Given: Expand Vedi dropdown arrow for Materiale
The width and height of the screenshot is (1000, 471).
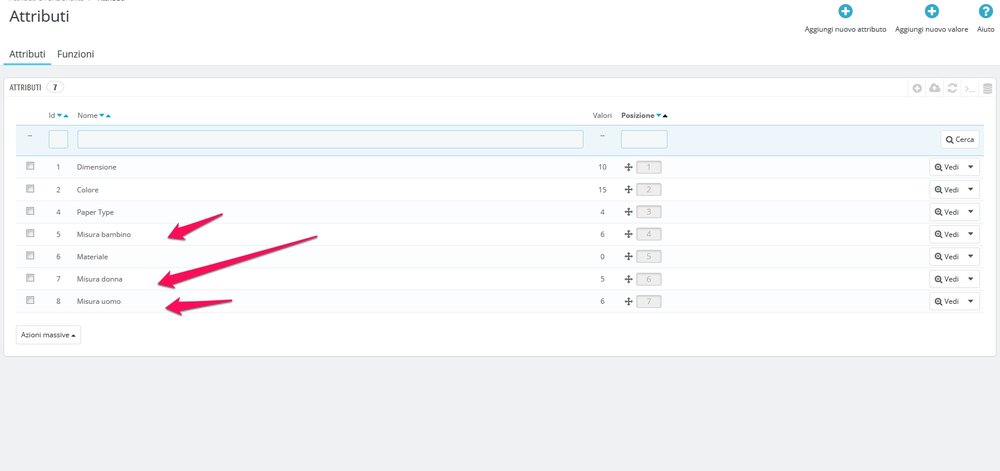Looking at the screenshot, I should pyautogui.click(x=971, y=256).
